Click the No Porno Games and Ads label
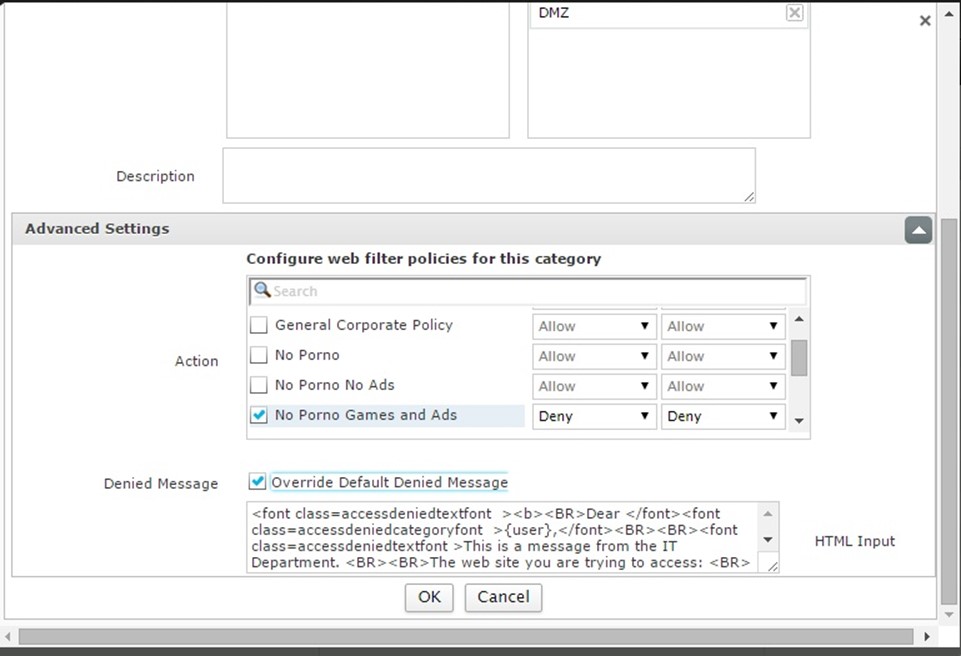This screenshot has height=656, width=961. click(366, 415)
